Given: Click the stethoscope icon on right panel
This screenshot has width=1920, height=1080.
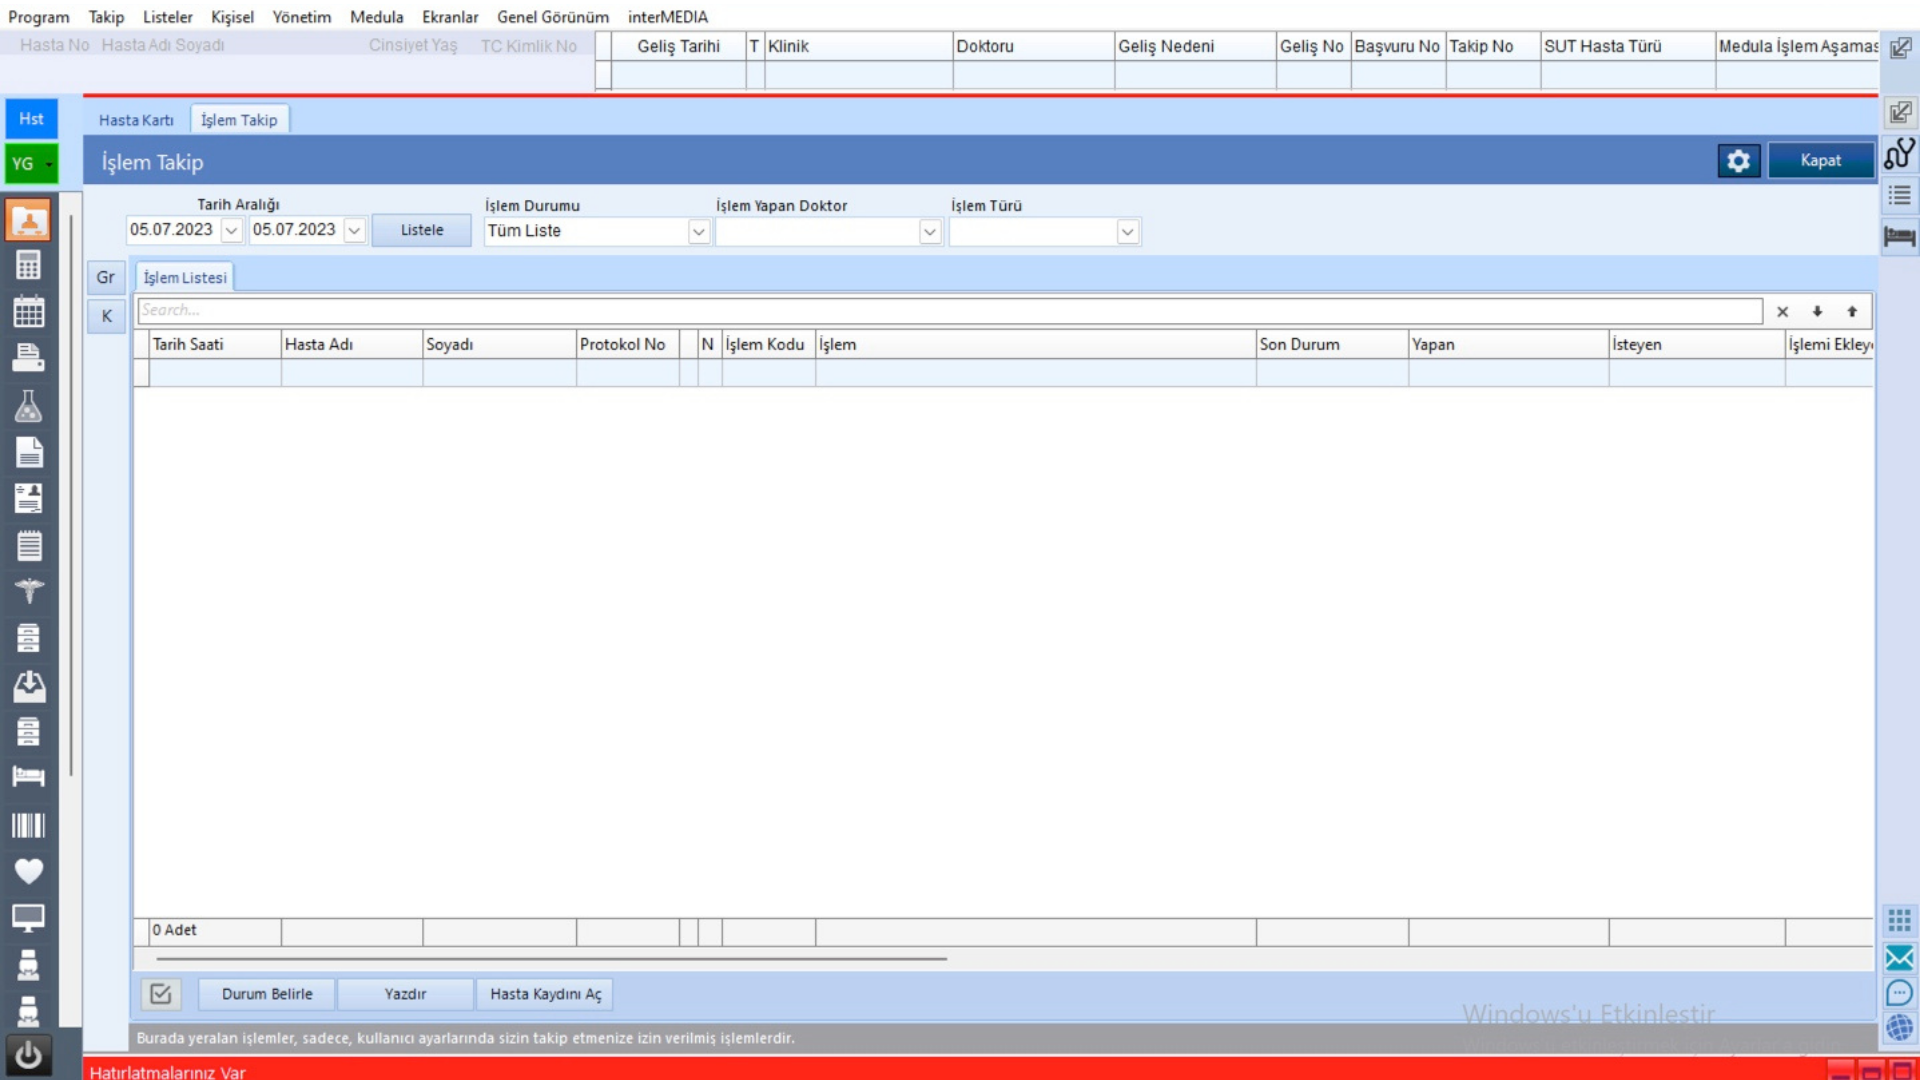Looking at the screenshot, I should point(1899,154).
